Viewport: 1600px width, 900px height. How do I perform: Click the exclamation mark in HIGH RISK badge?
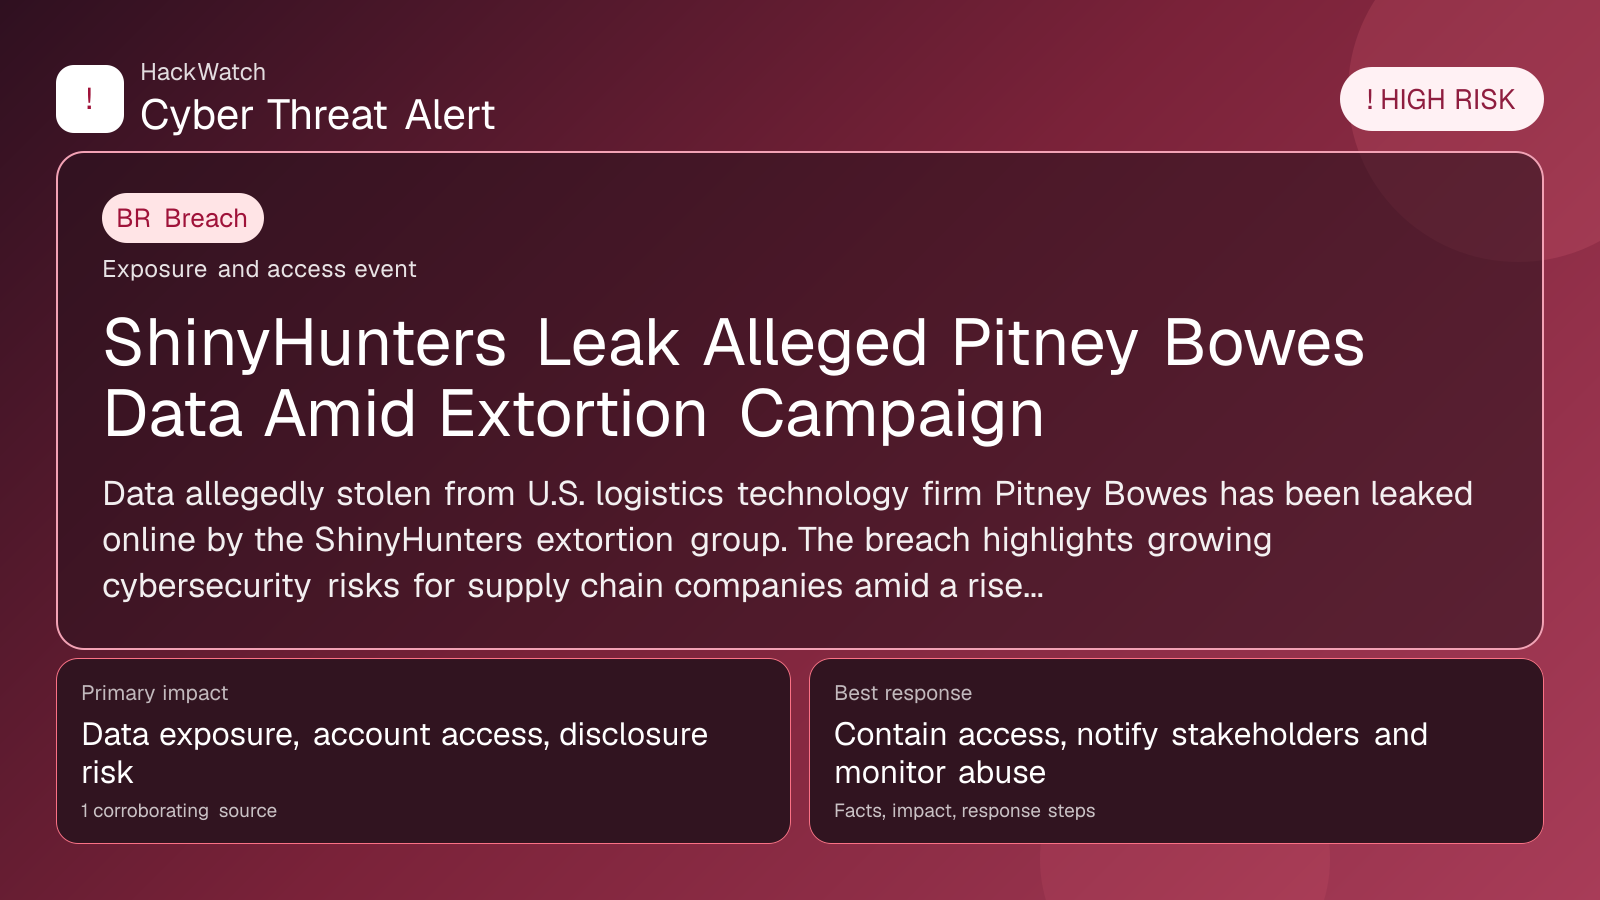(1370, 100)
